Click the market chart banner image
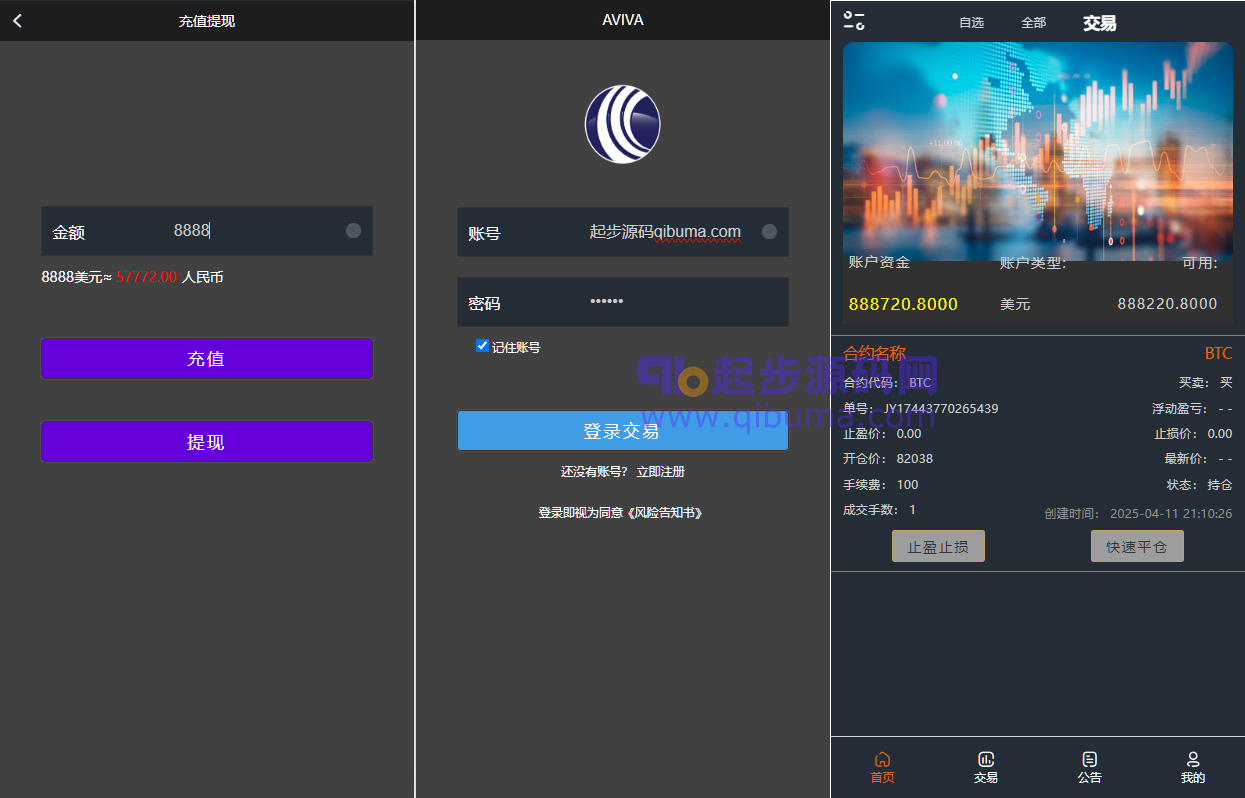This screenshot has height=798, width=1245. tap(1037, 151)
